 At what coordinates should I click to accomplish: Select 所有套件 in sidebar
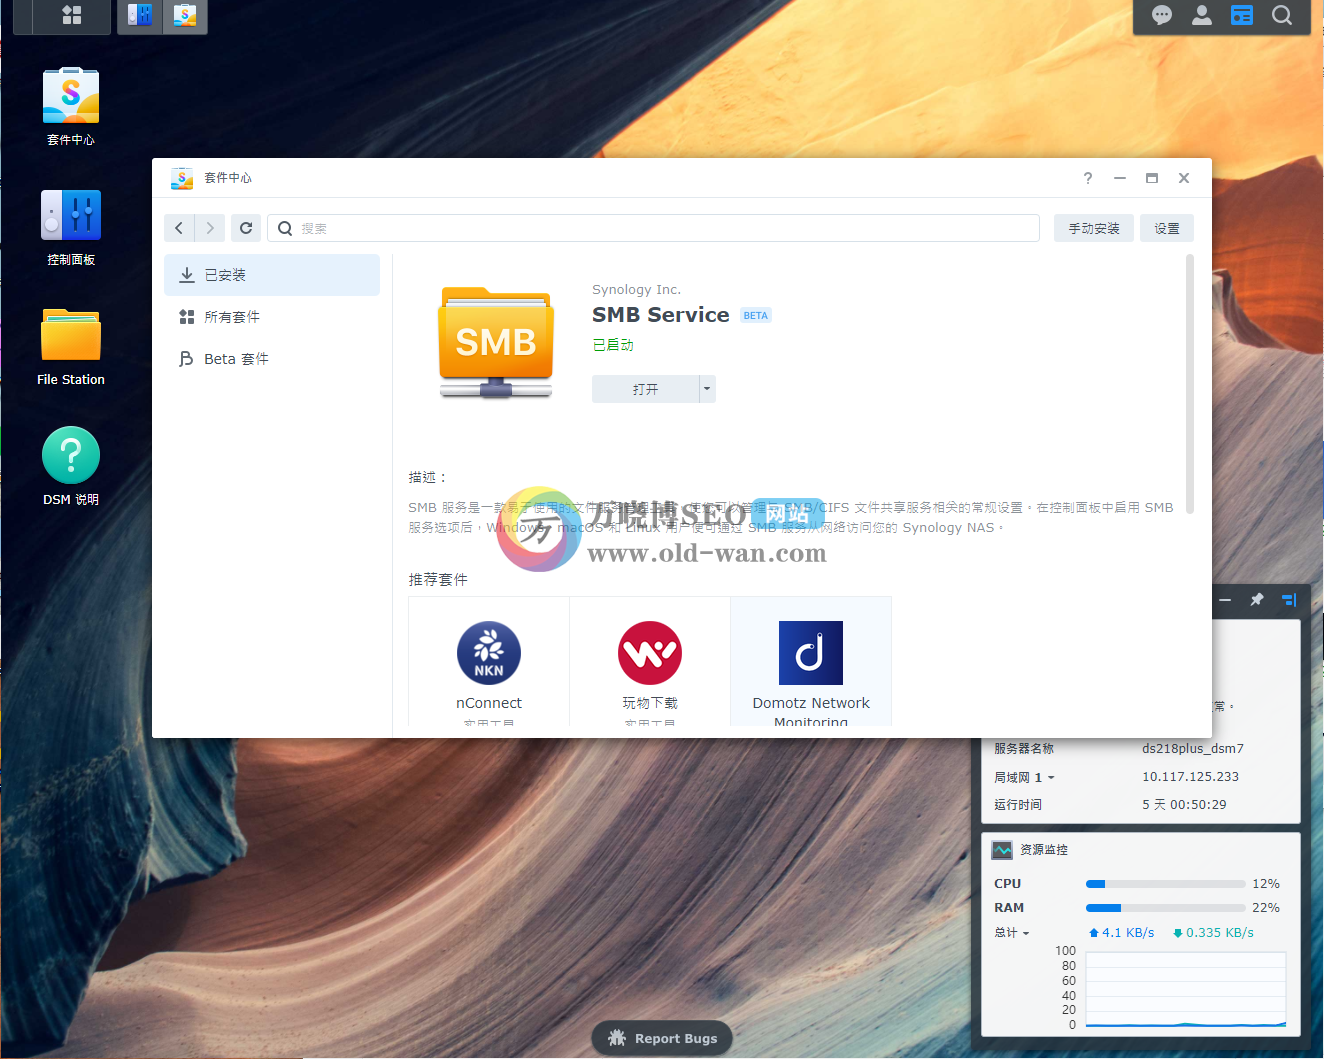(x=272, y=317)
